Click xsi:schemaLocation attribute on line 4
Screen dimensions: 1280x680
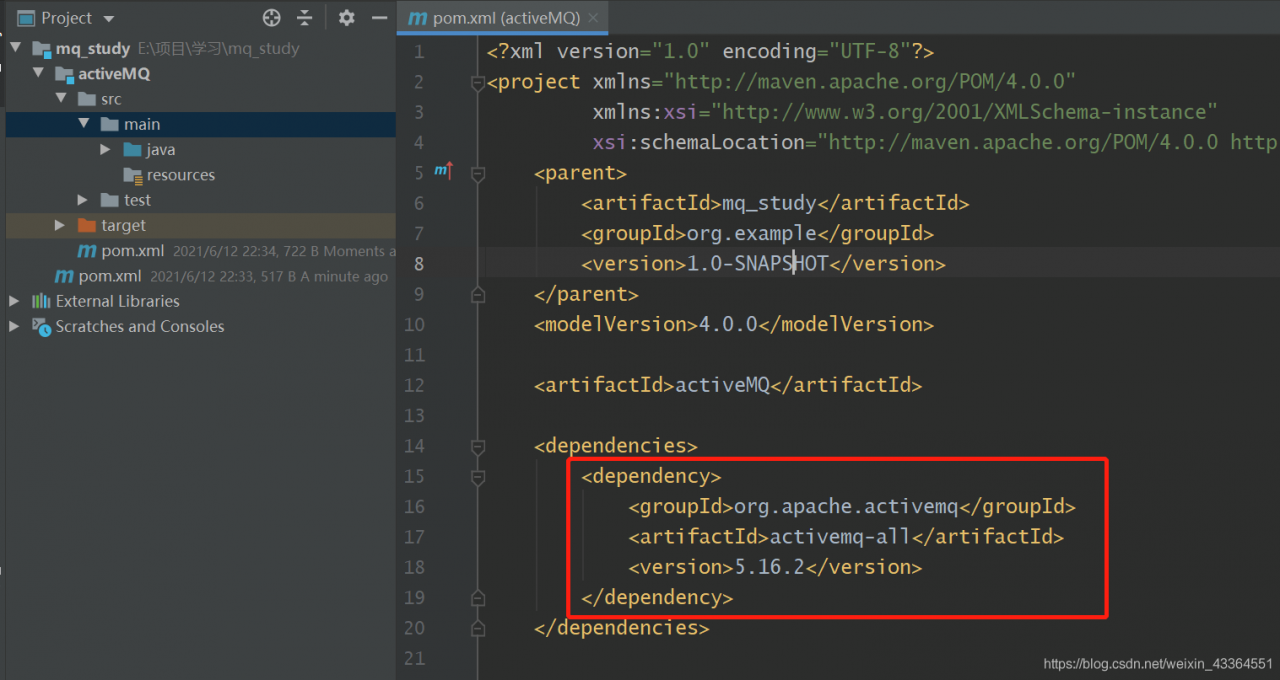point(698,142)
